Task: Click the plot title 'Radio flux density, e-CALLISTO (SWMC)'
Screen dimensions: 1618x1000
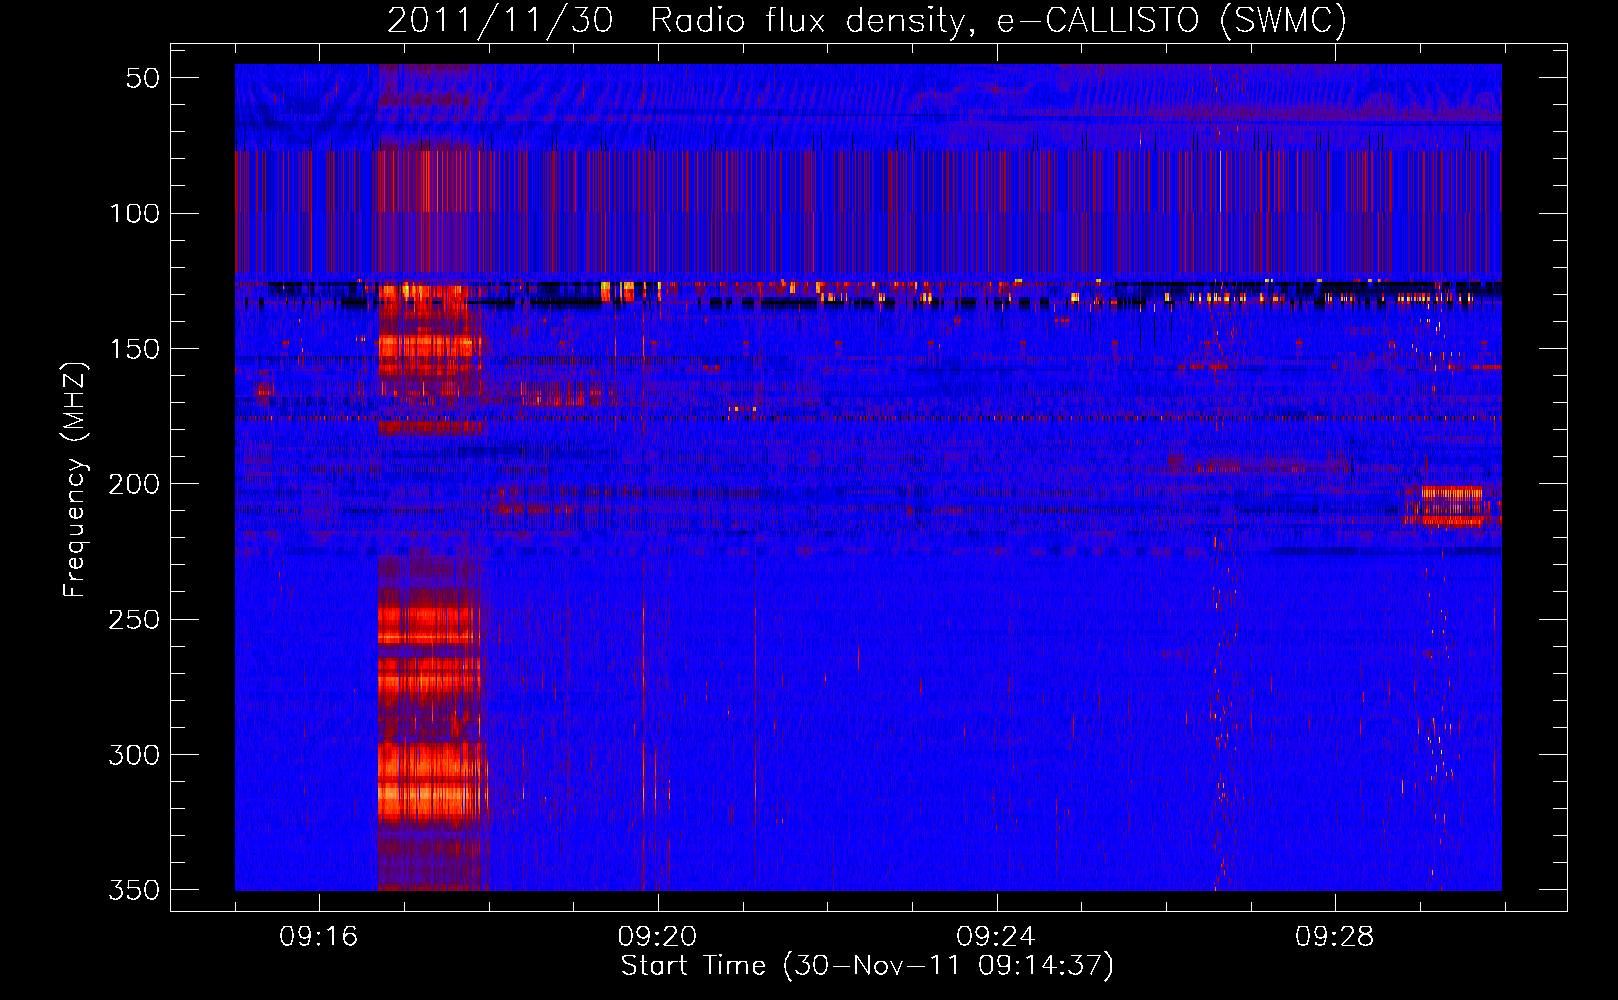Action: (999, 21)
